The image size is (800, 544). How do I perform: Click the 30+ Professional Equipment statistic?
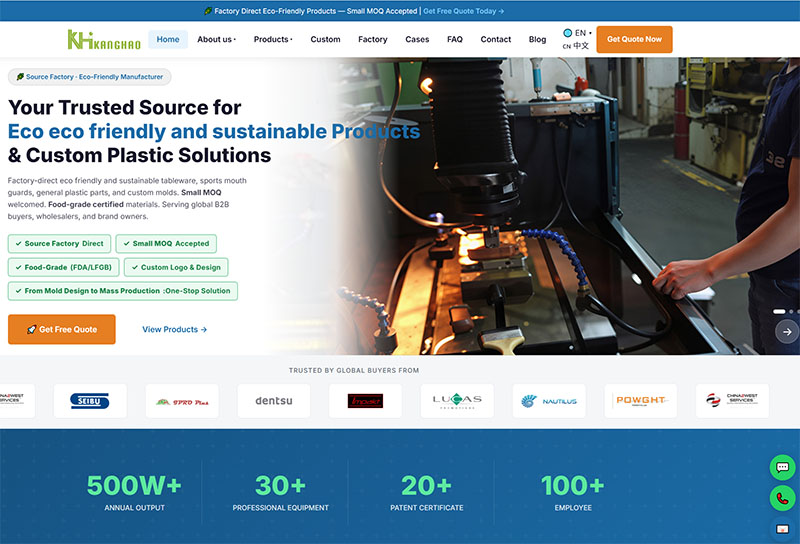click(281, 492)
